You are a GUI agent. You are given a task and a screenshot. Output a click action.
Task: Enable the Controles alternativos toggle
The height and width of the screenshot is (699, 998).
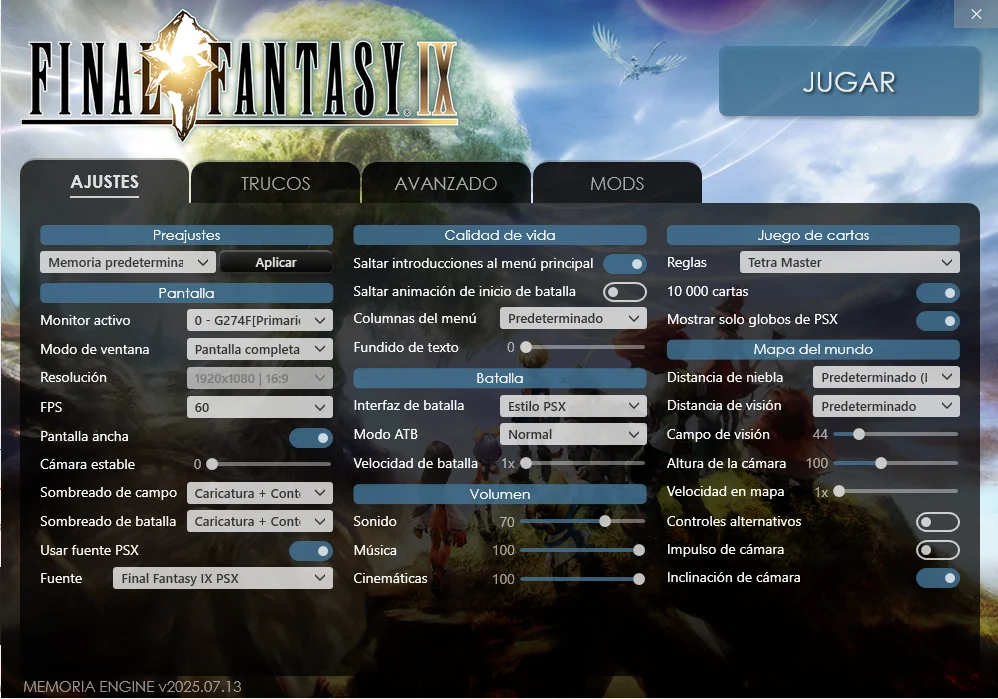click(937, 522)
